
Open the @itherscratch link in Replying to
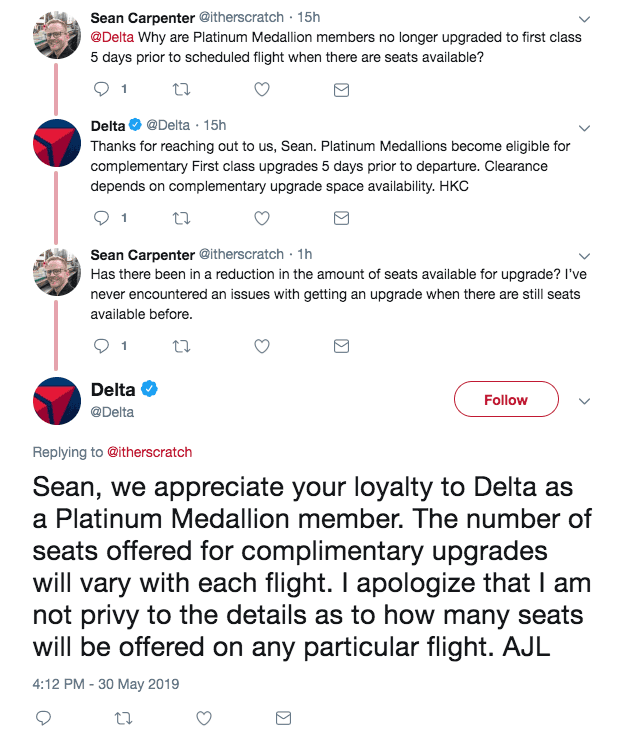click(149, 452)
